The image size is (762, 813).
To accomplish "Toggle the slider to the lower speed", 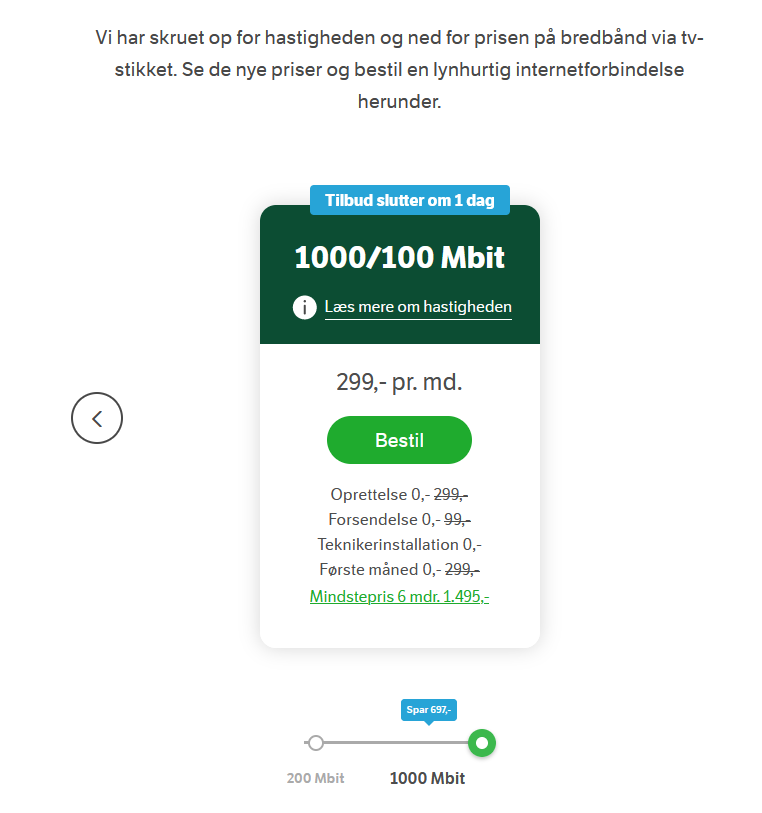I will coord(316,743).
